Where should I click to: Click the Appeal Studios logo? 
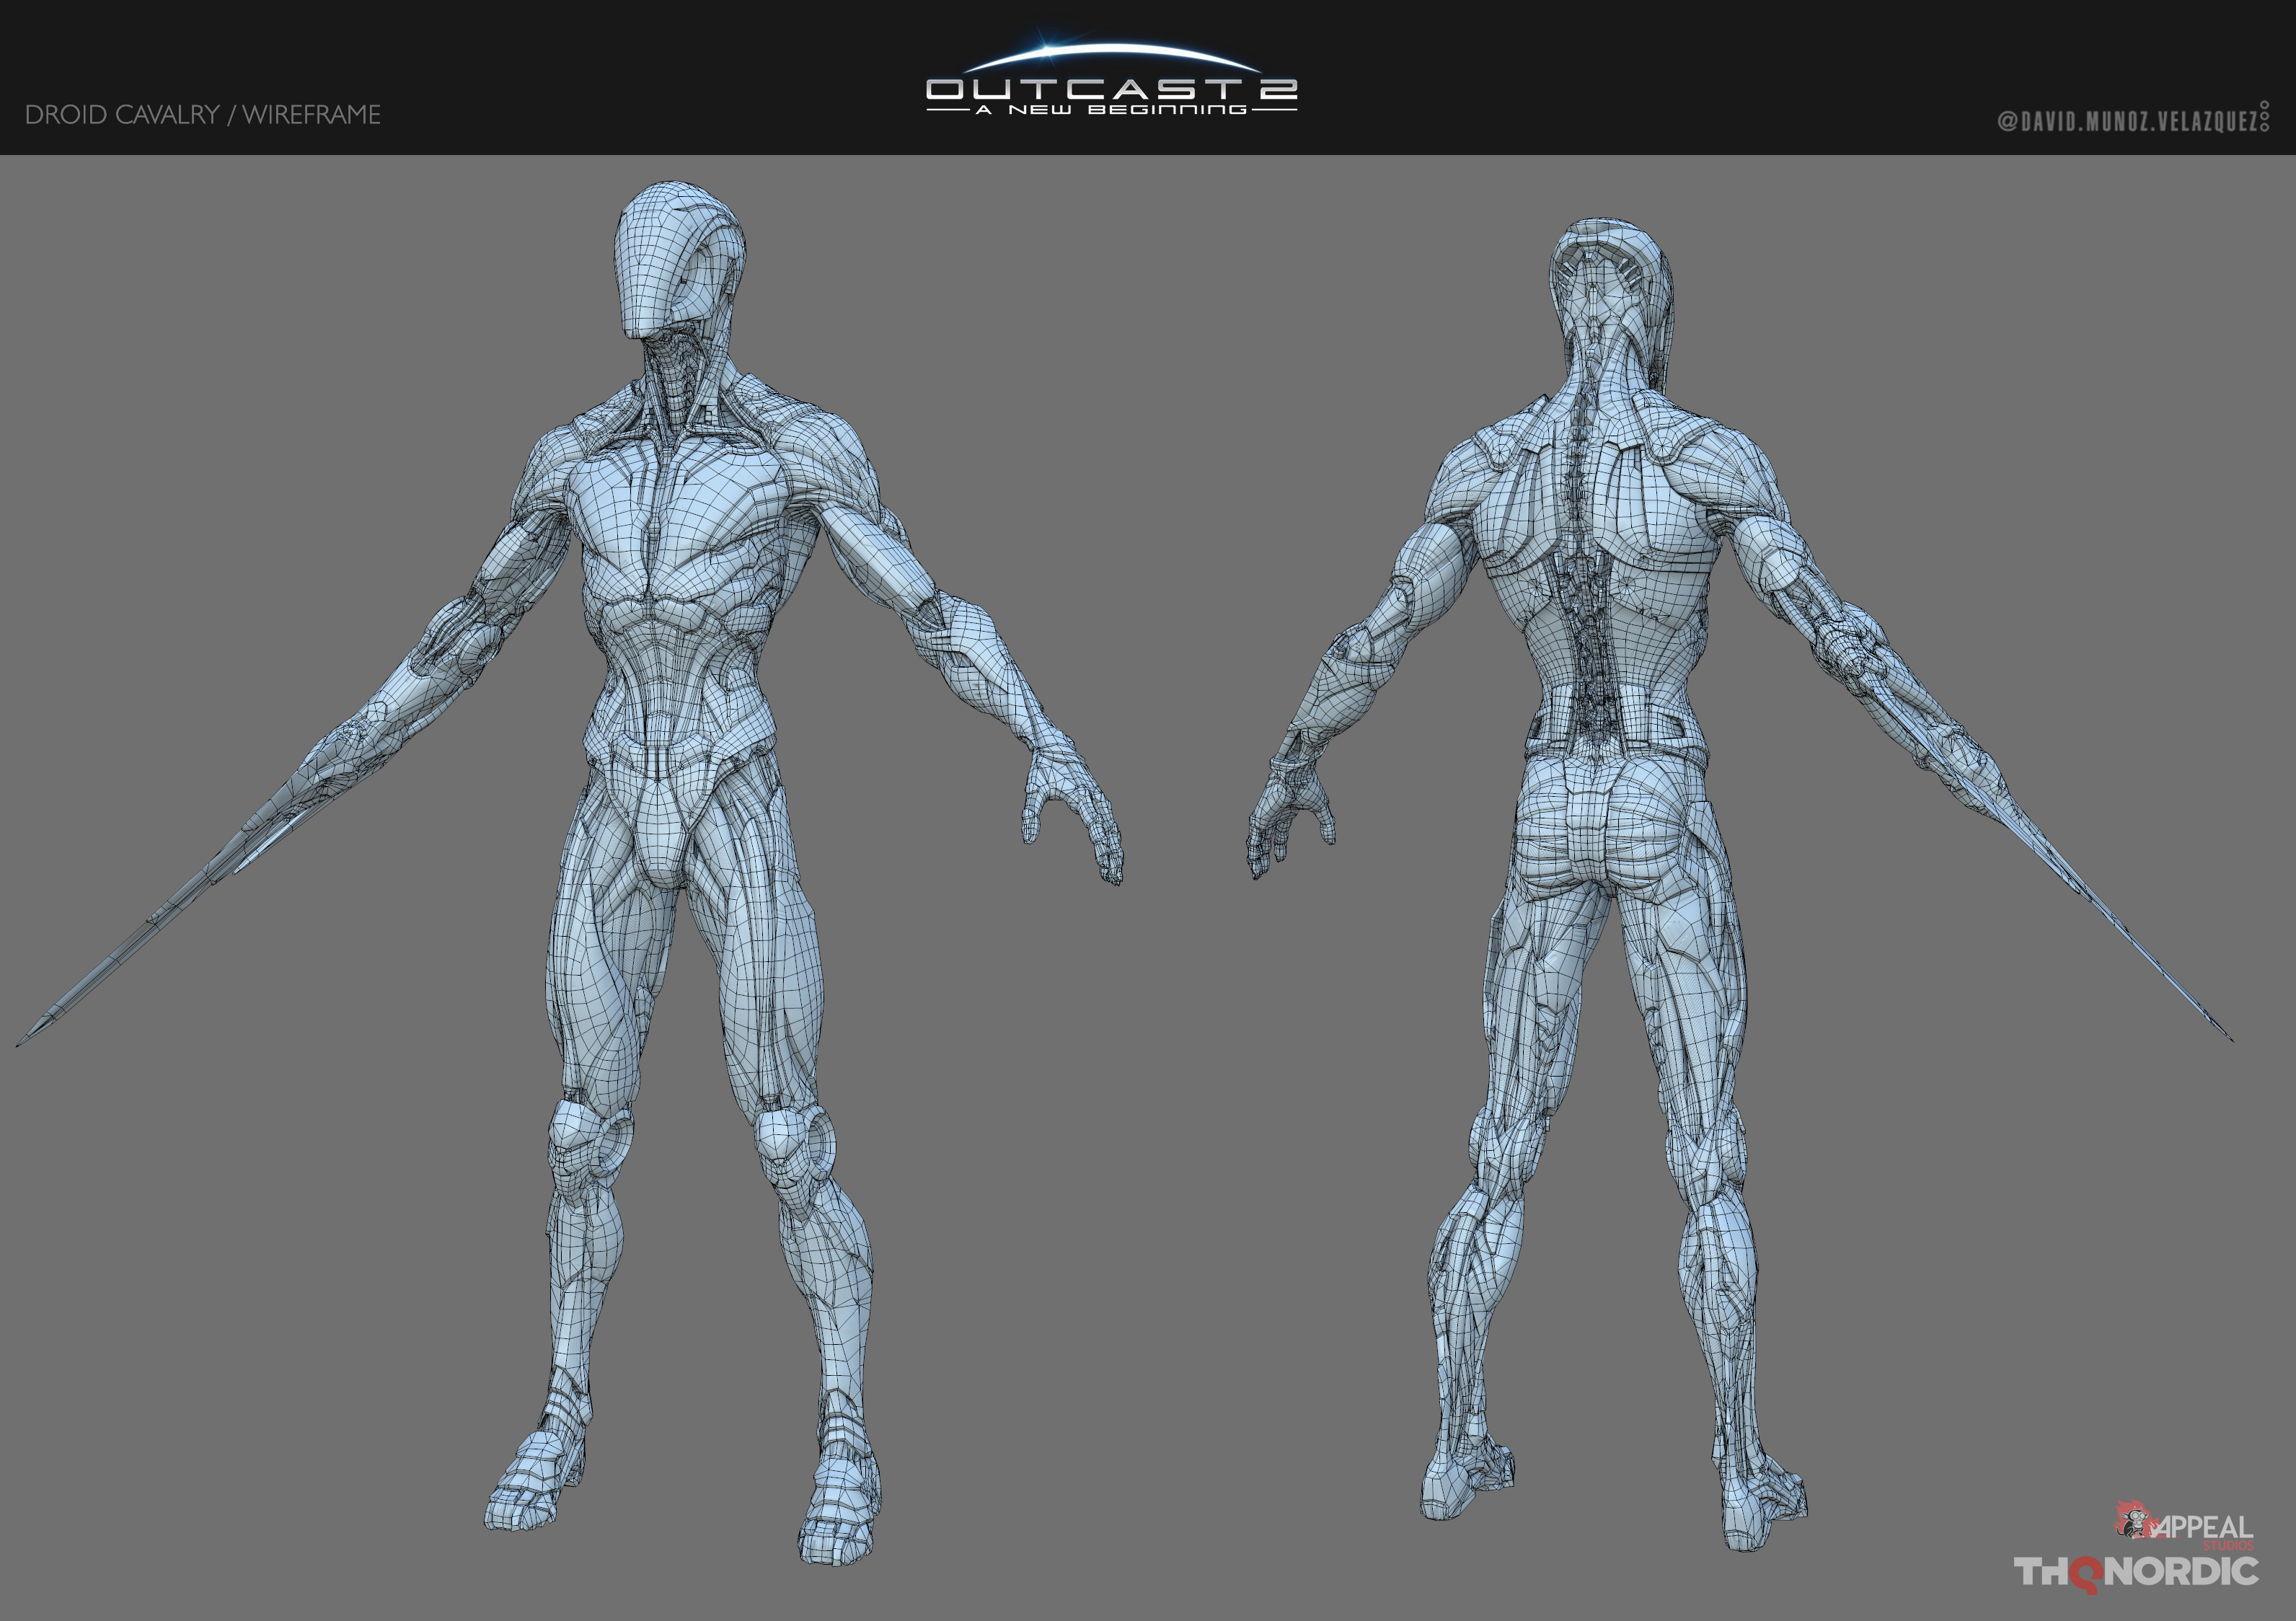(2184, 1525)
